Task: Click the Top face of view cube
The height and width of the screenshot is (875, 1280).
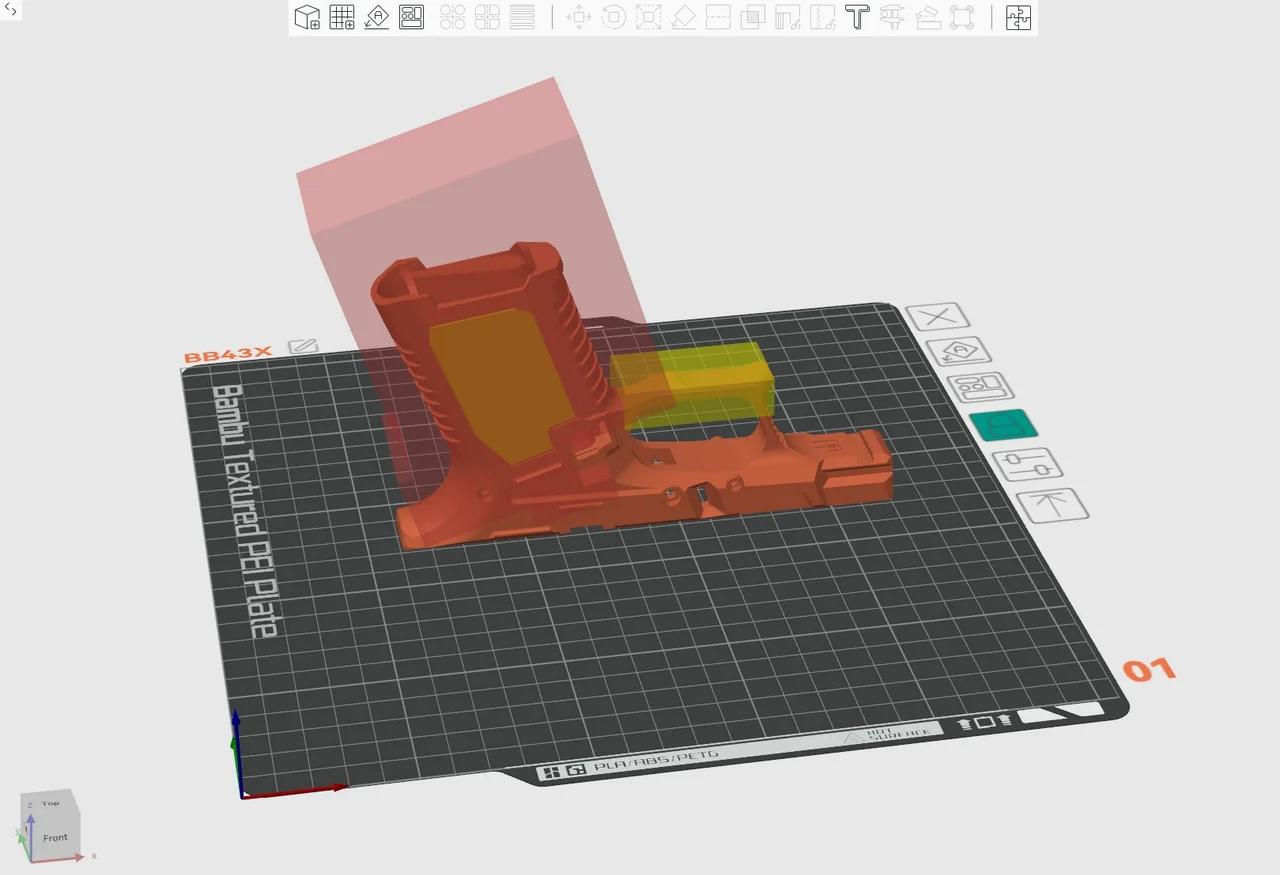Action: coord(50,803)
